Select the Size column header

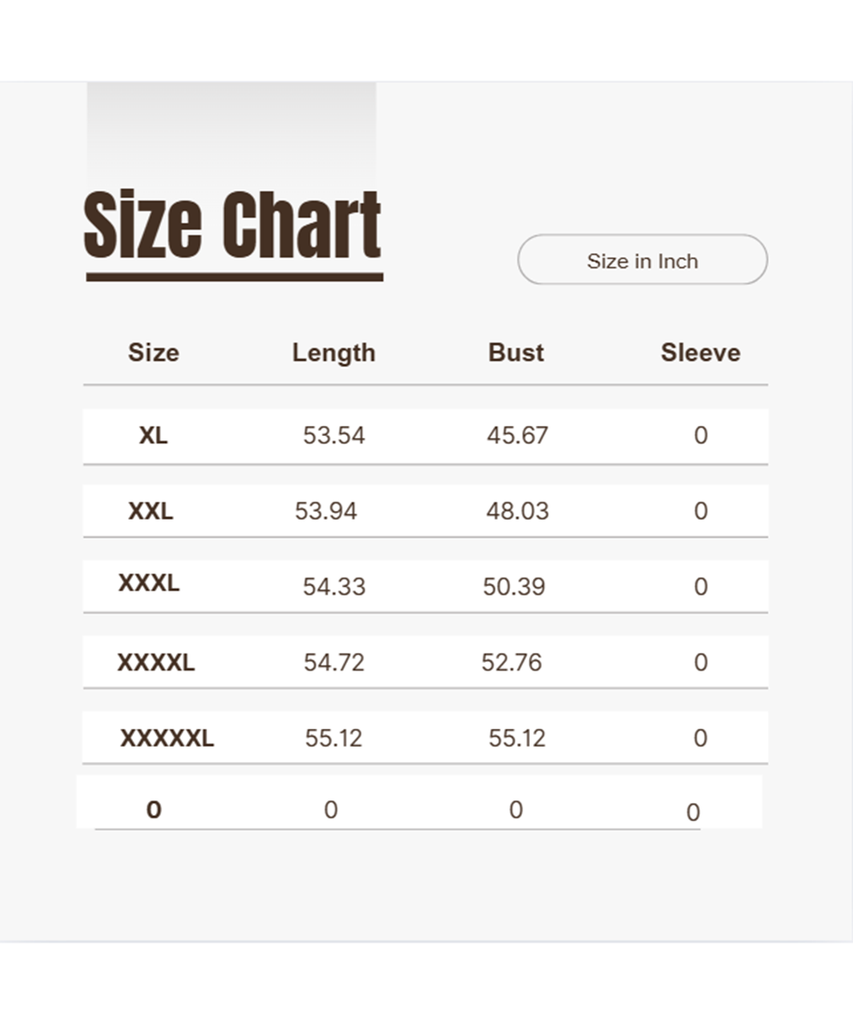point(153,353)
